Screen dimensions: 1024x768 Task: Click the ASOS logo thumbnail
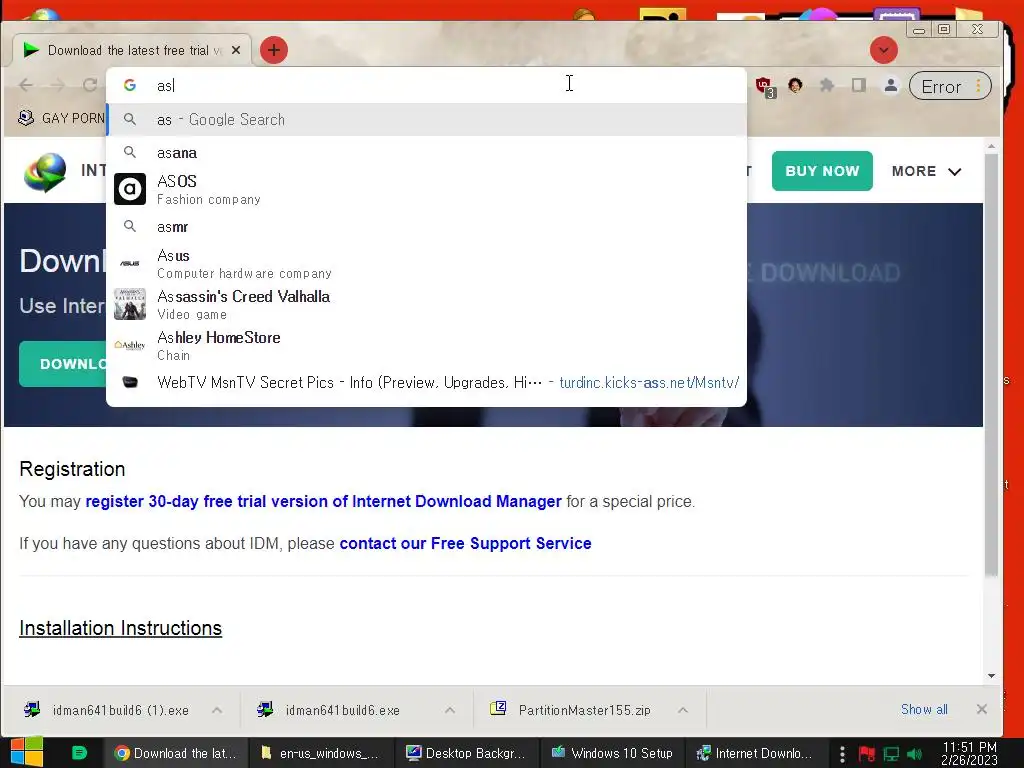point(130,189)
